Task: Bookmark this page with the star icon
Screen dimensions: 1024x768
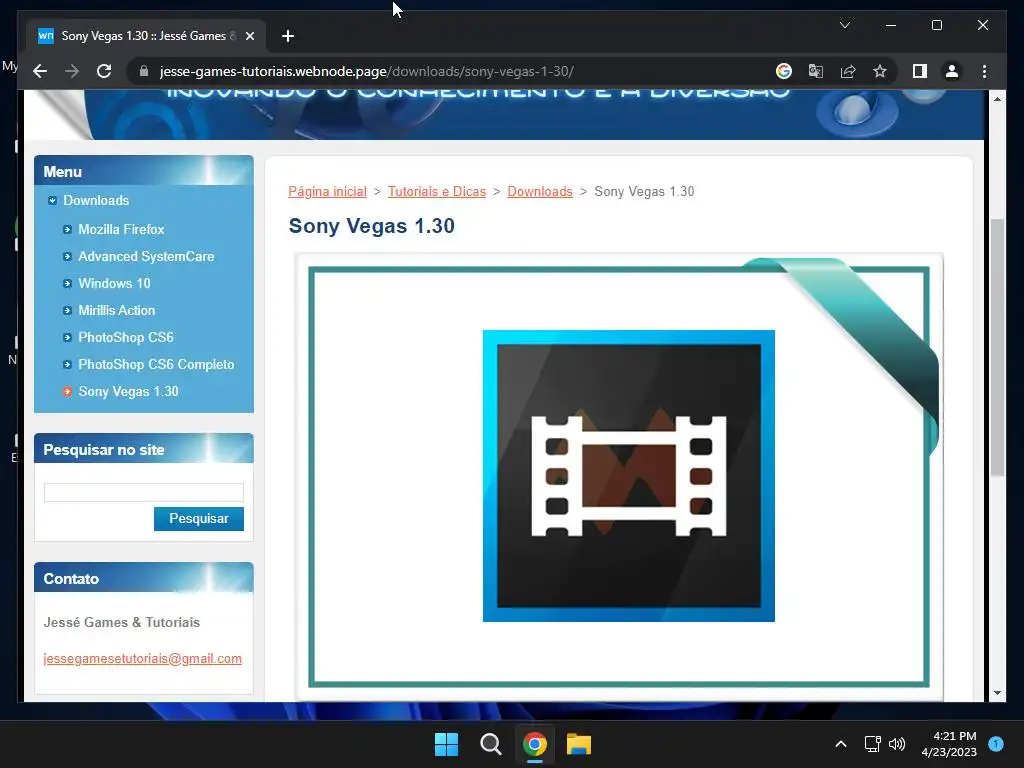Action: (x=880, y=71)
